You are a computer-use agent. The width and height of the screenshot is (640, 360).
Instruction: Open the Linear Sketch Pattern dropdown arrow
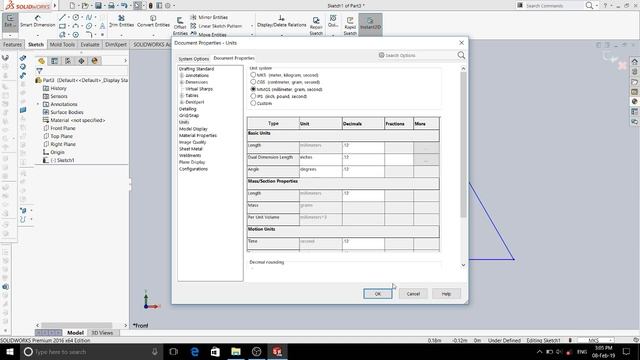252,26
